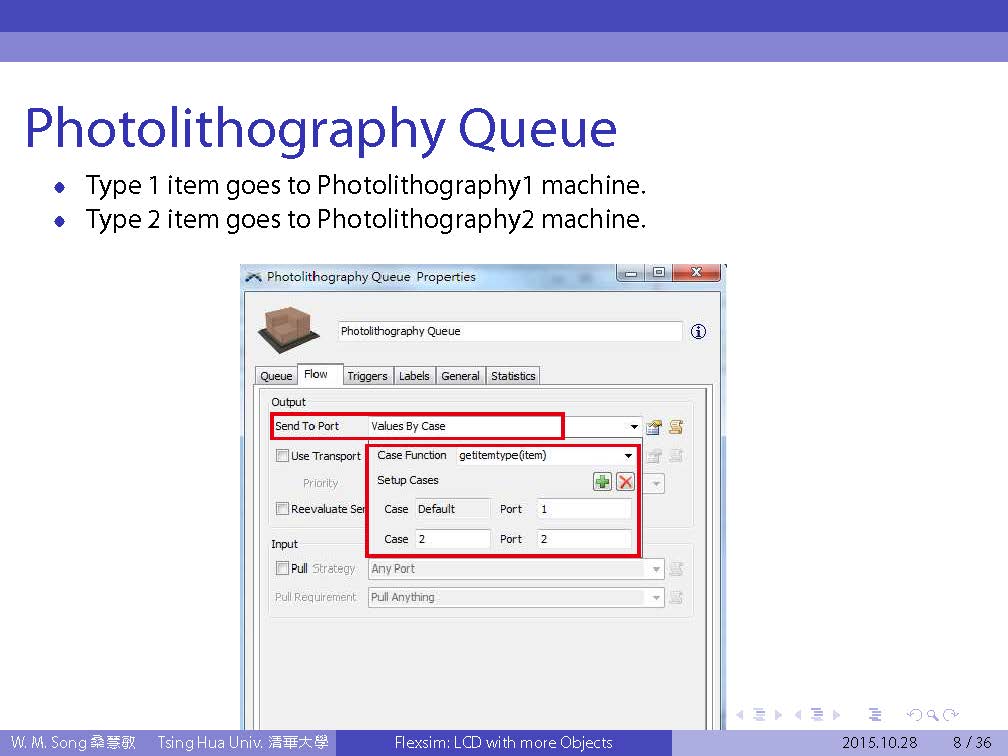Click the Send To Port code scroll icon
Screen dimensions: 1008x756
[676, 427]
